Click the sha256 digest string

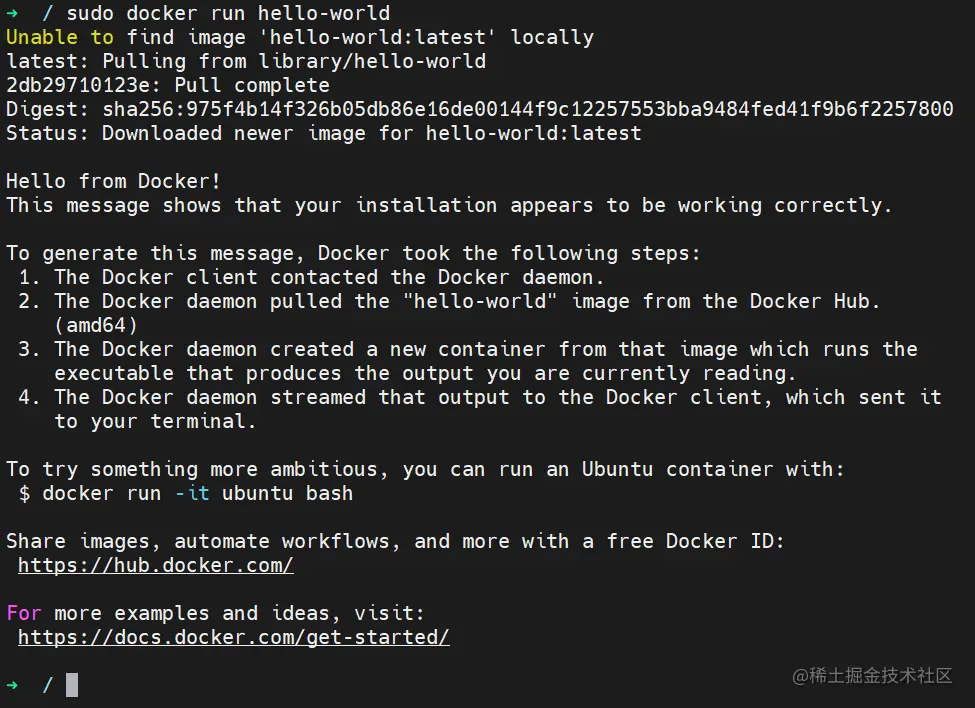[528, 109]
